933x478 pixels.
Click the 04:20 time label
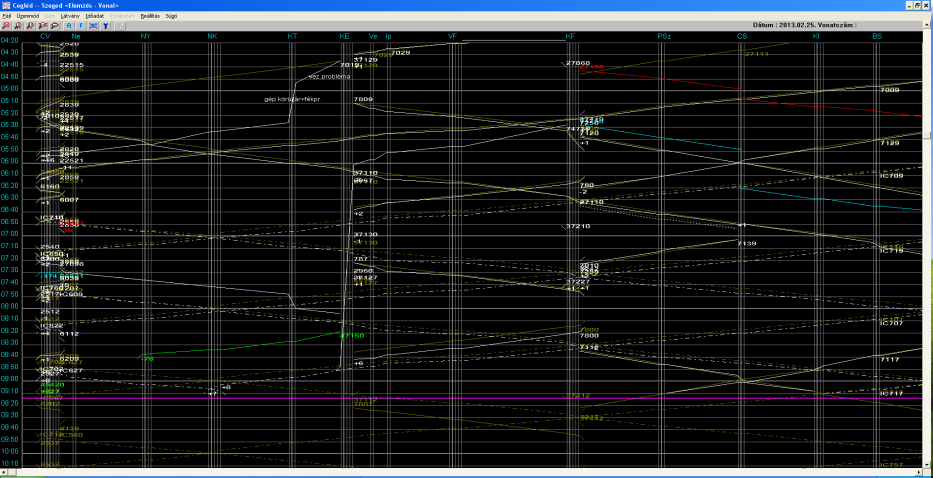[x=10, y=40]
